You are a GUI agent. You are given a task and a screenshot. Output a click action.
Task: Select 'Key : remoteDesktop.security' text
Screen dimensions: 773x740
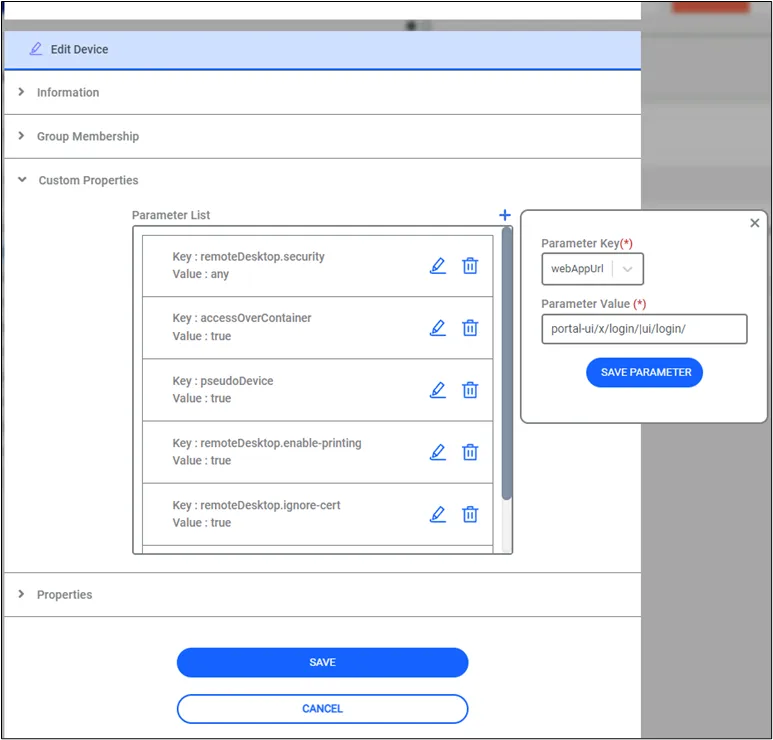[x=248, y=256]
